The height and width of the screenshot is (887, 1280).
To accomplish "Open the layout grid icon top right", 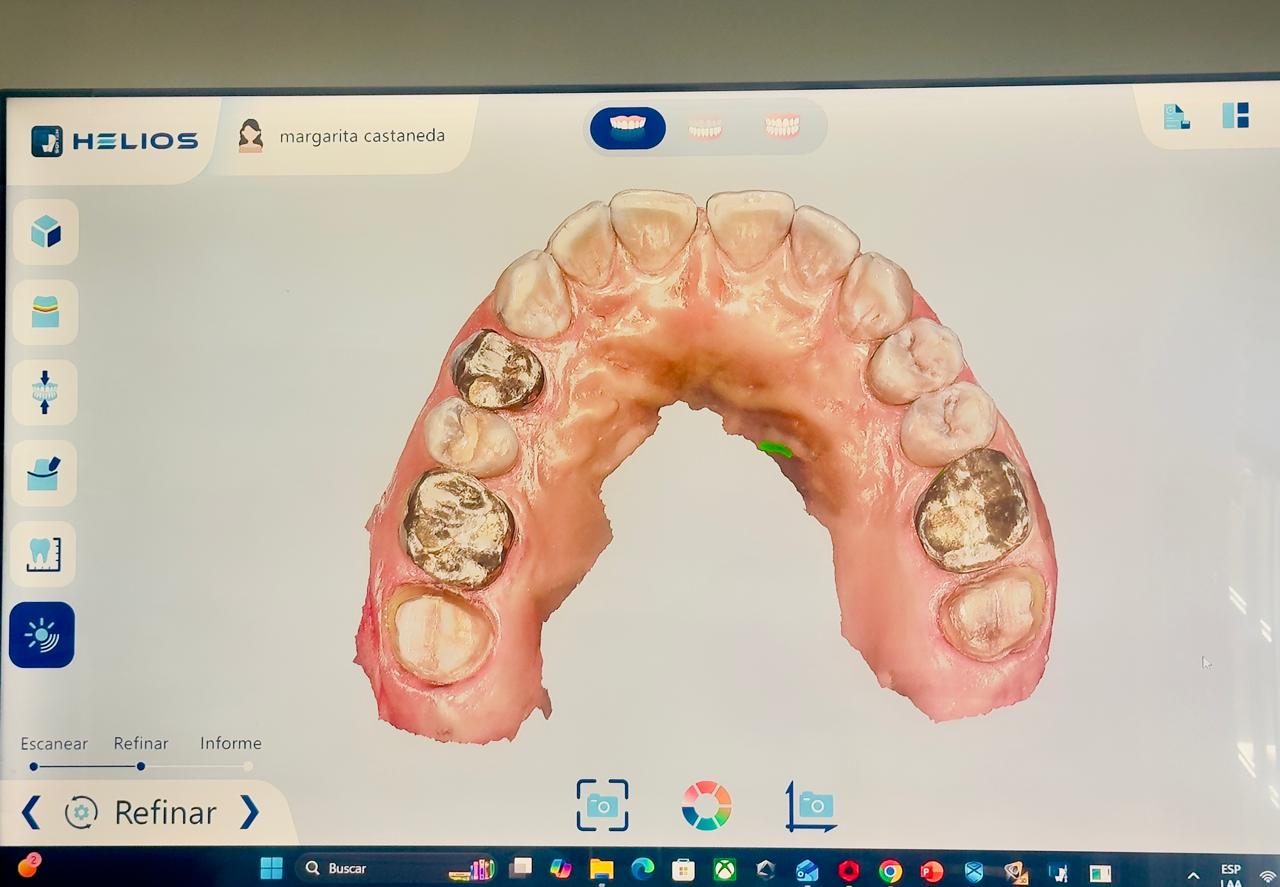I will [x=1236, y=115].
